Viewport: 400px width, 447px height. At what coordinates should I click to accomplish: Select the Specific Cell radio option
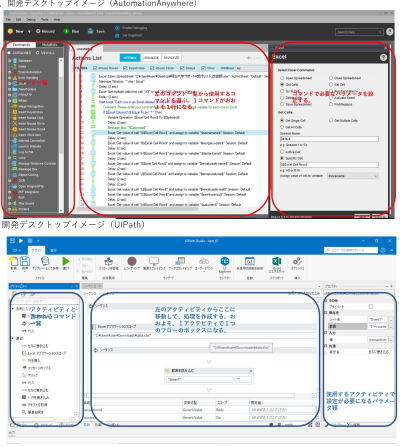click(282, 158)
